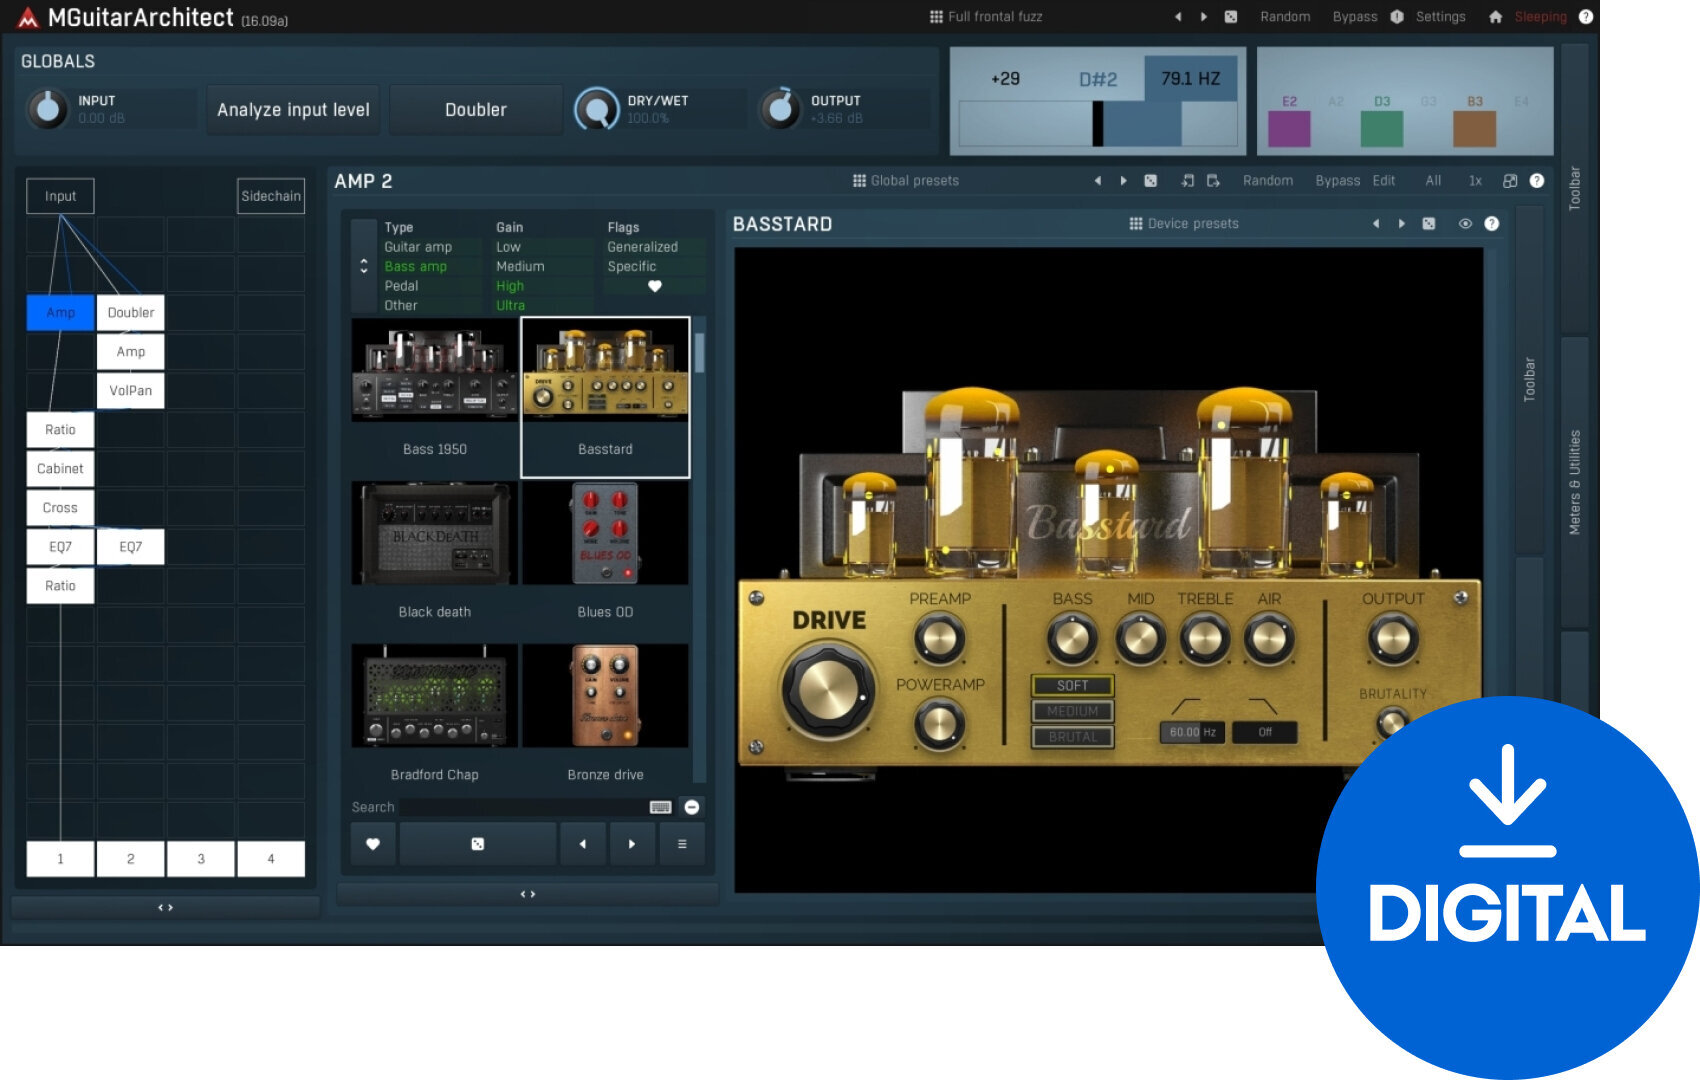1700x1080 pixels.
Task: Click the dice randomize icon next to Global presets
Action: 1151,181
